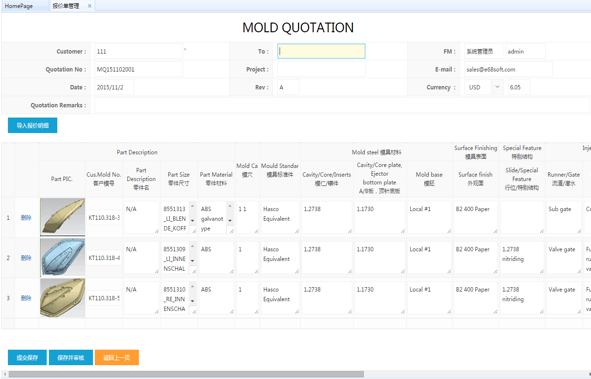The height and width of the screenshot is (379, 591).
Task: Click the first blue submit-save button at bottom
Action: (x=27, y=358)
